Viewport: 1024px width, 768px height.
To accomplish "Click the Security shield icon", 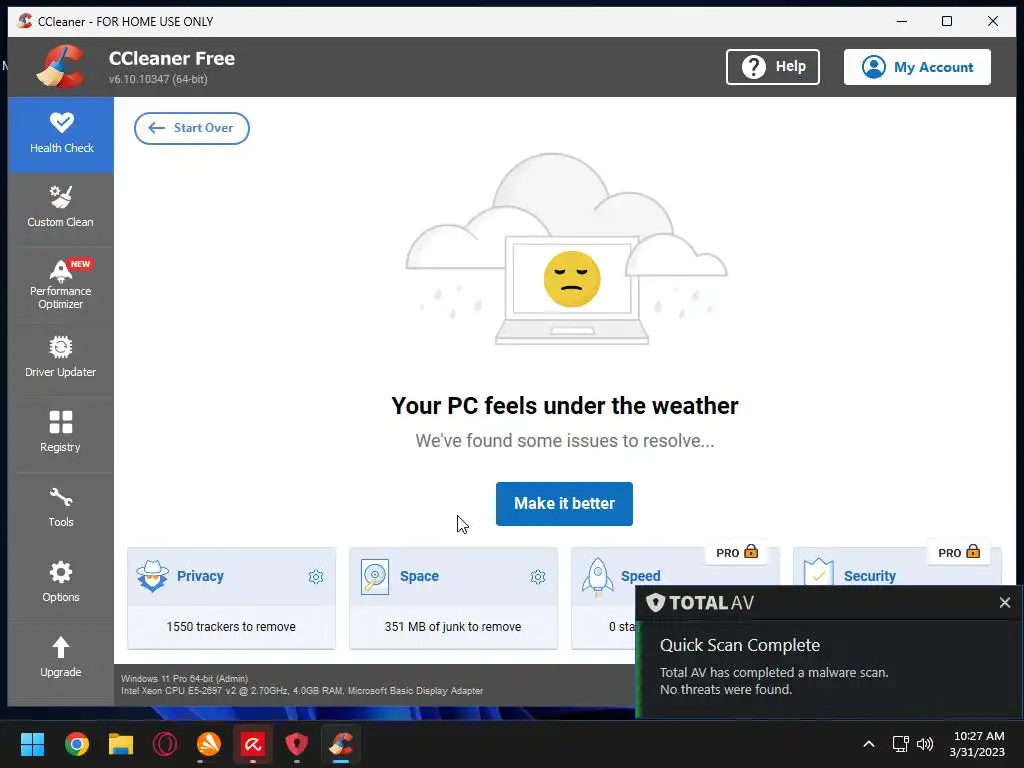I will (x=818, y=573).
